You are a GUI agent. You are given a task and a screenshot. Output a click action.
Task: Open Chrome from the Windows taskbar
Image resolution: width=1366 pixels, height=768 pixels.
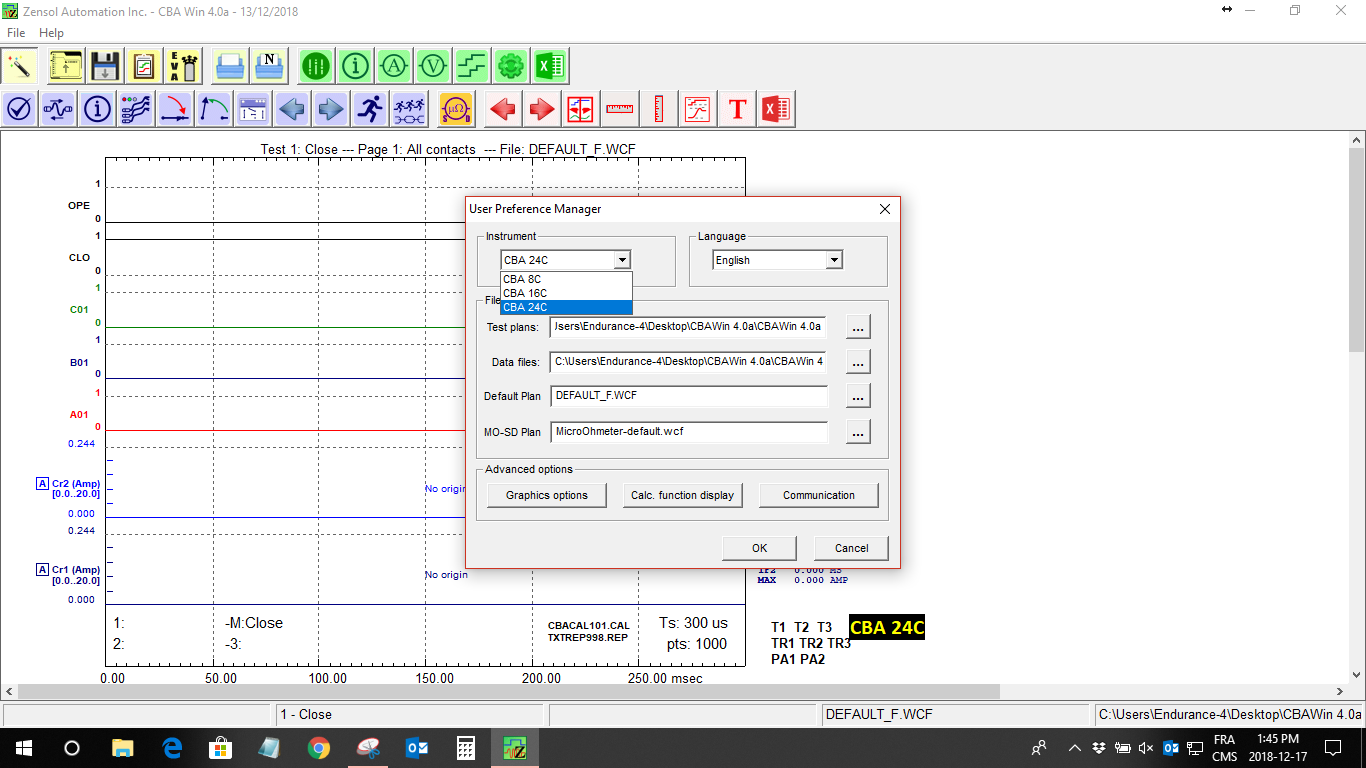319,748
